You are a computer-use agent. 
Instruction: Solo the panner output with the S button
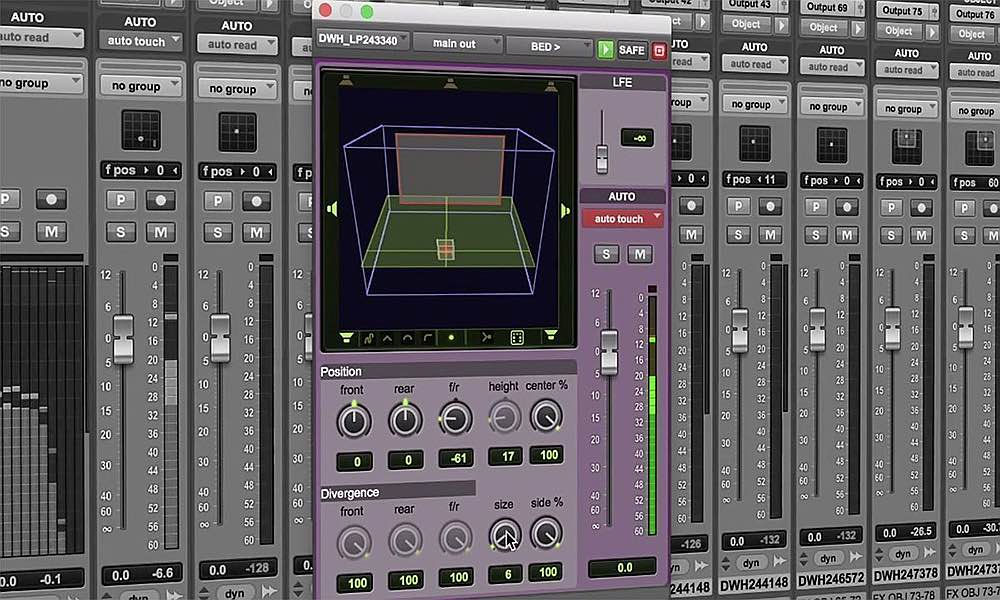(x=604, y=254)
